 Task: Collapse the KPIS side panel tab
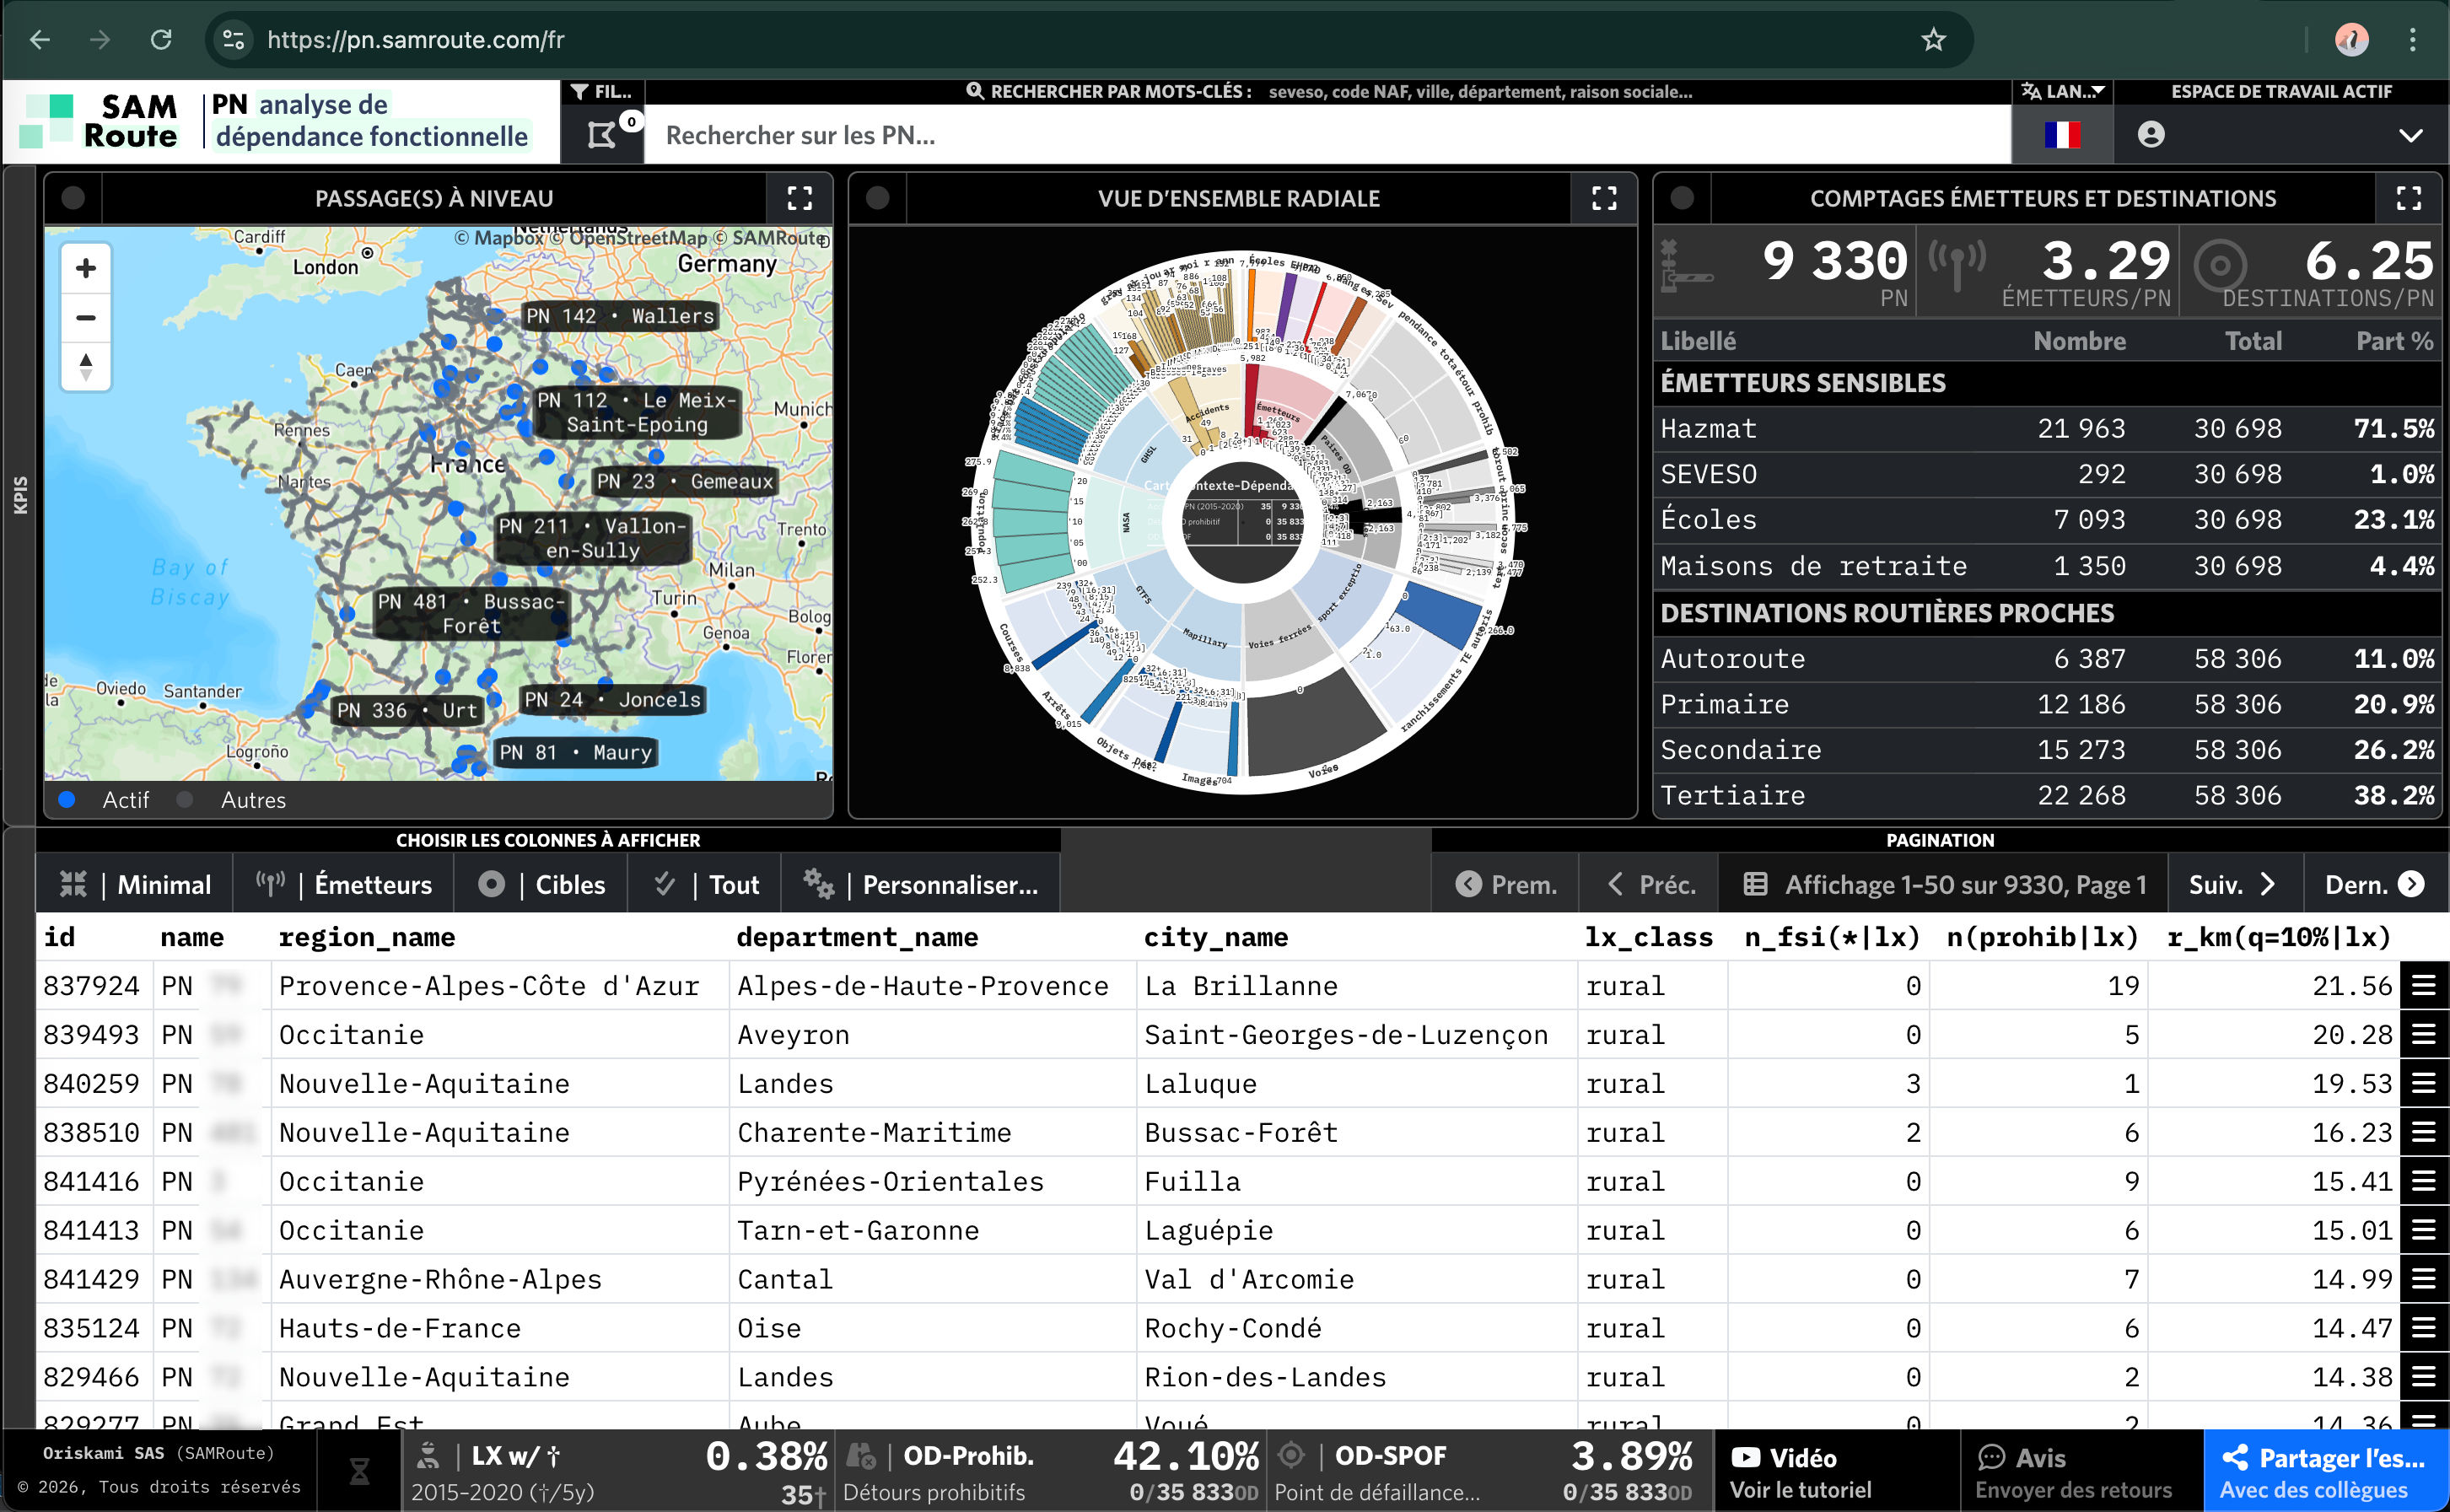(x=20, y=495)
